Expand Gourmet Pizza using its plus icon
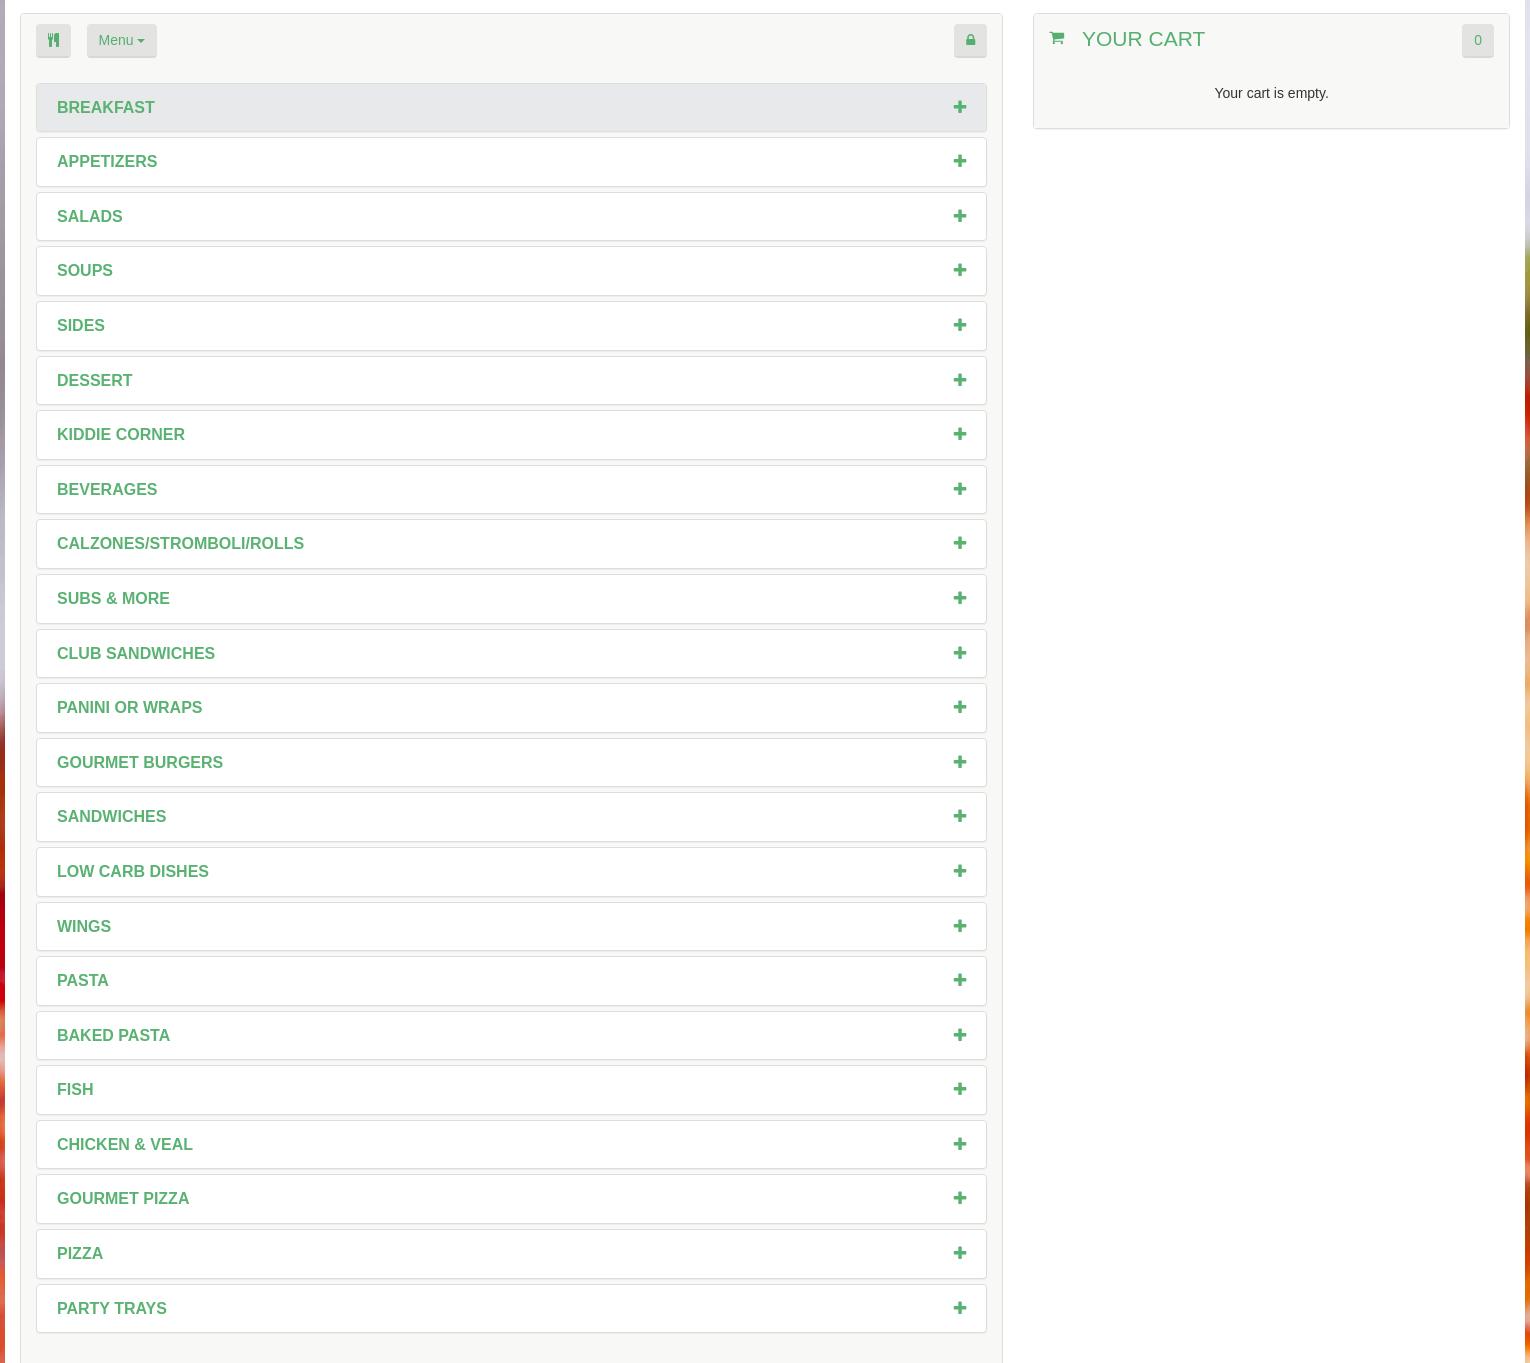Screen dimensions: 1530x1363 click(x=960, y=1198)
